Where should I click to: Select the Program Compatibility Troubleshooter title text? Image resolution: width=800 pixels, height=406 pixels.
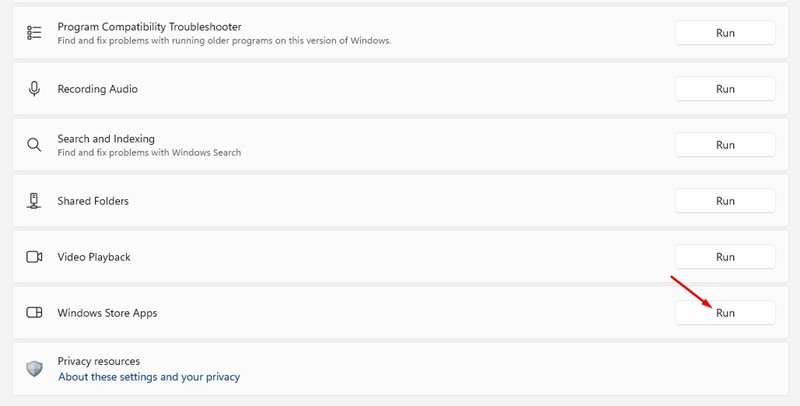[149, 27]
